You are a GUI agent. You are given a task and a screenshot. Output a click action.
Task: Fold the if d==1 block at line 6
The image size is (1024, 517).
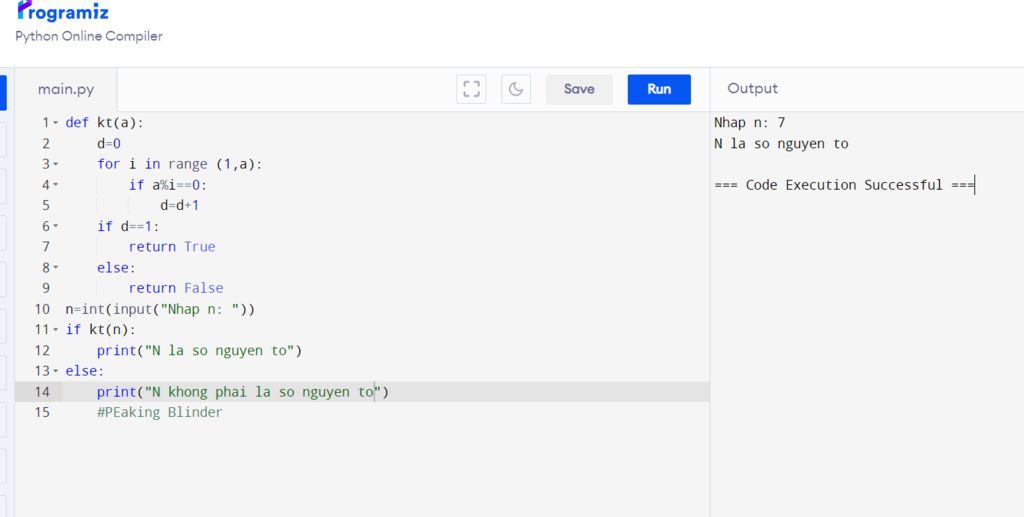tap(56, 226)
